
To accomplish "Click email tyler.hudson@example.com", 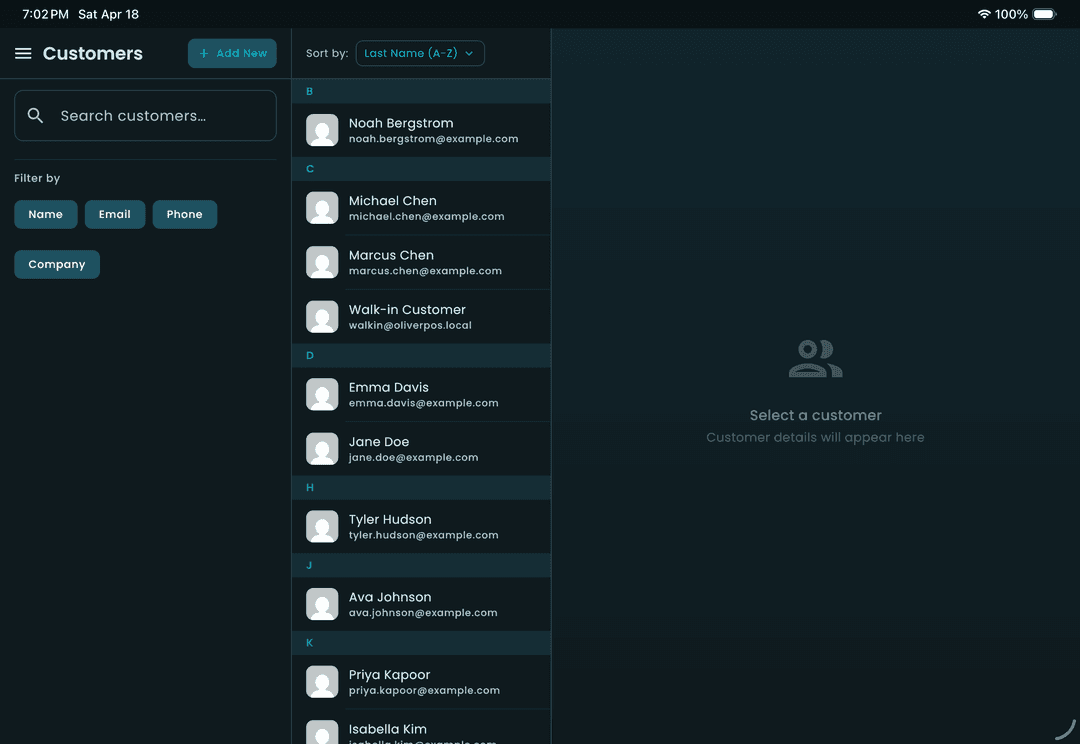I will [424, 535].
